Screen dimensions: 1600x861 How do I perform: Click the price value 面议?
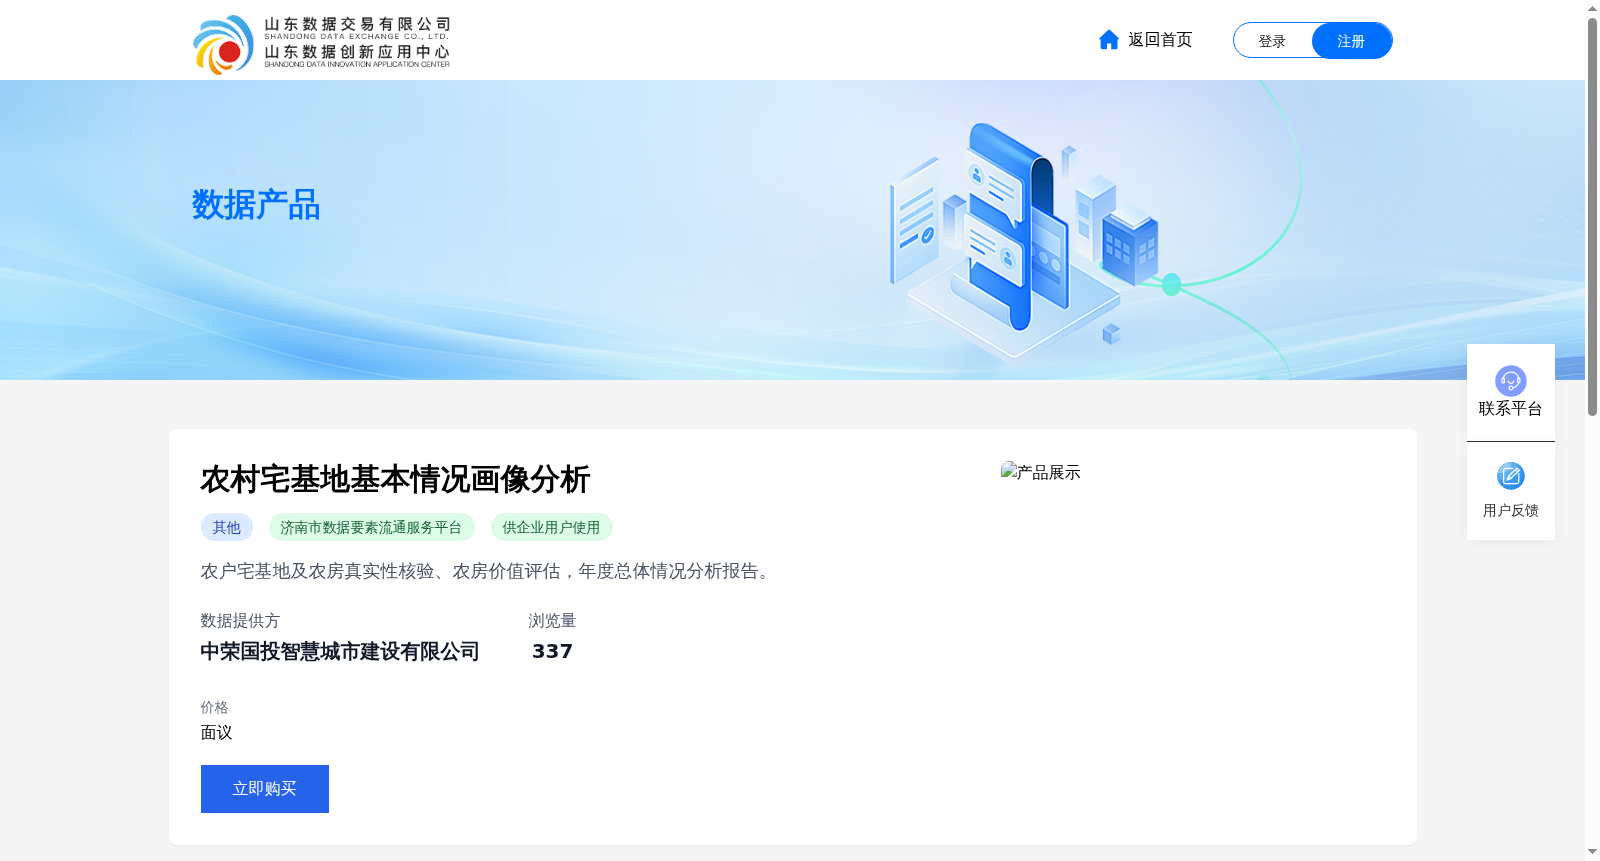(216, 733)
